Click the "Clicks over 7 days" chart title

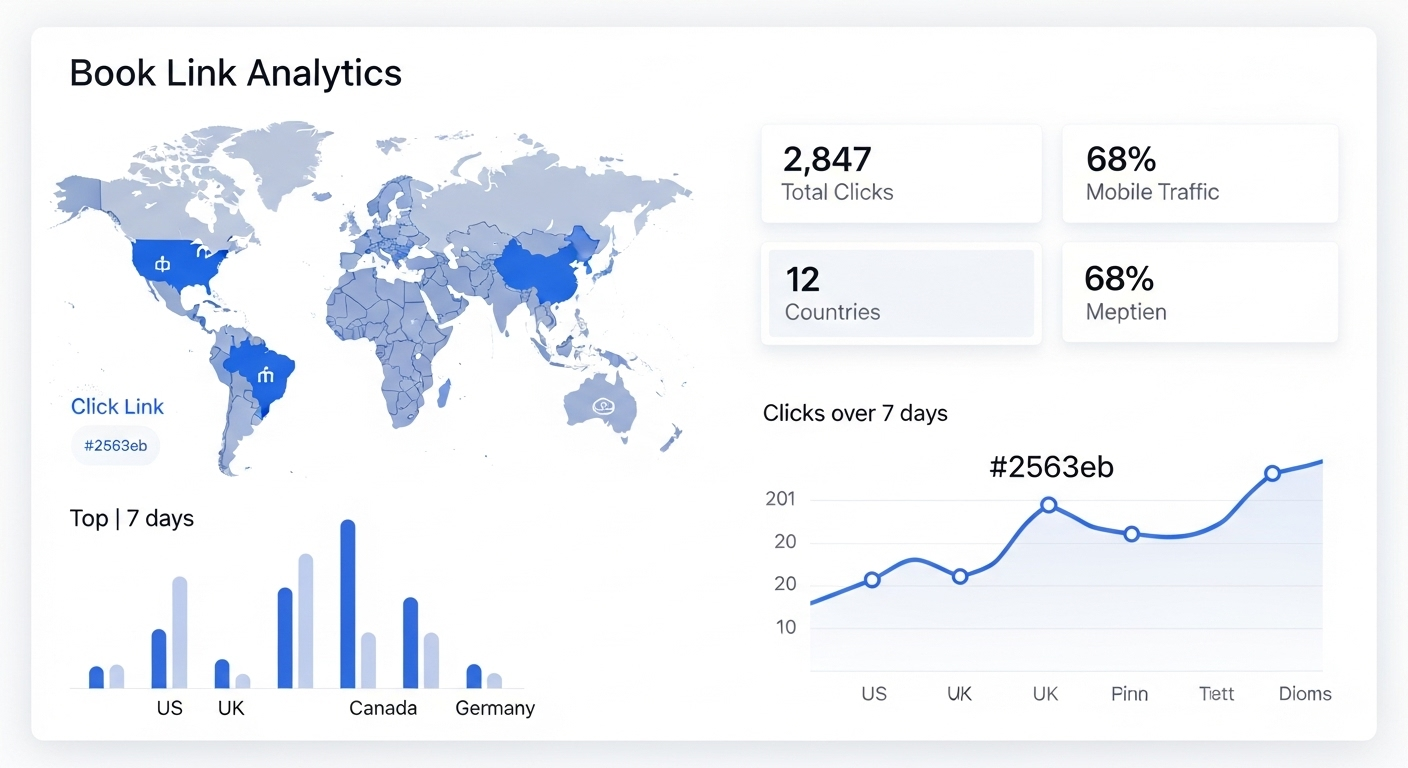(x=855, y=413)
